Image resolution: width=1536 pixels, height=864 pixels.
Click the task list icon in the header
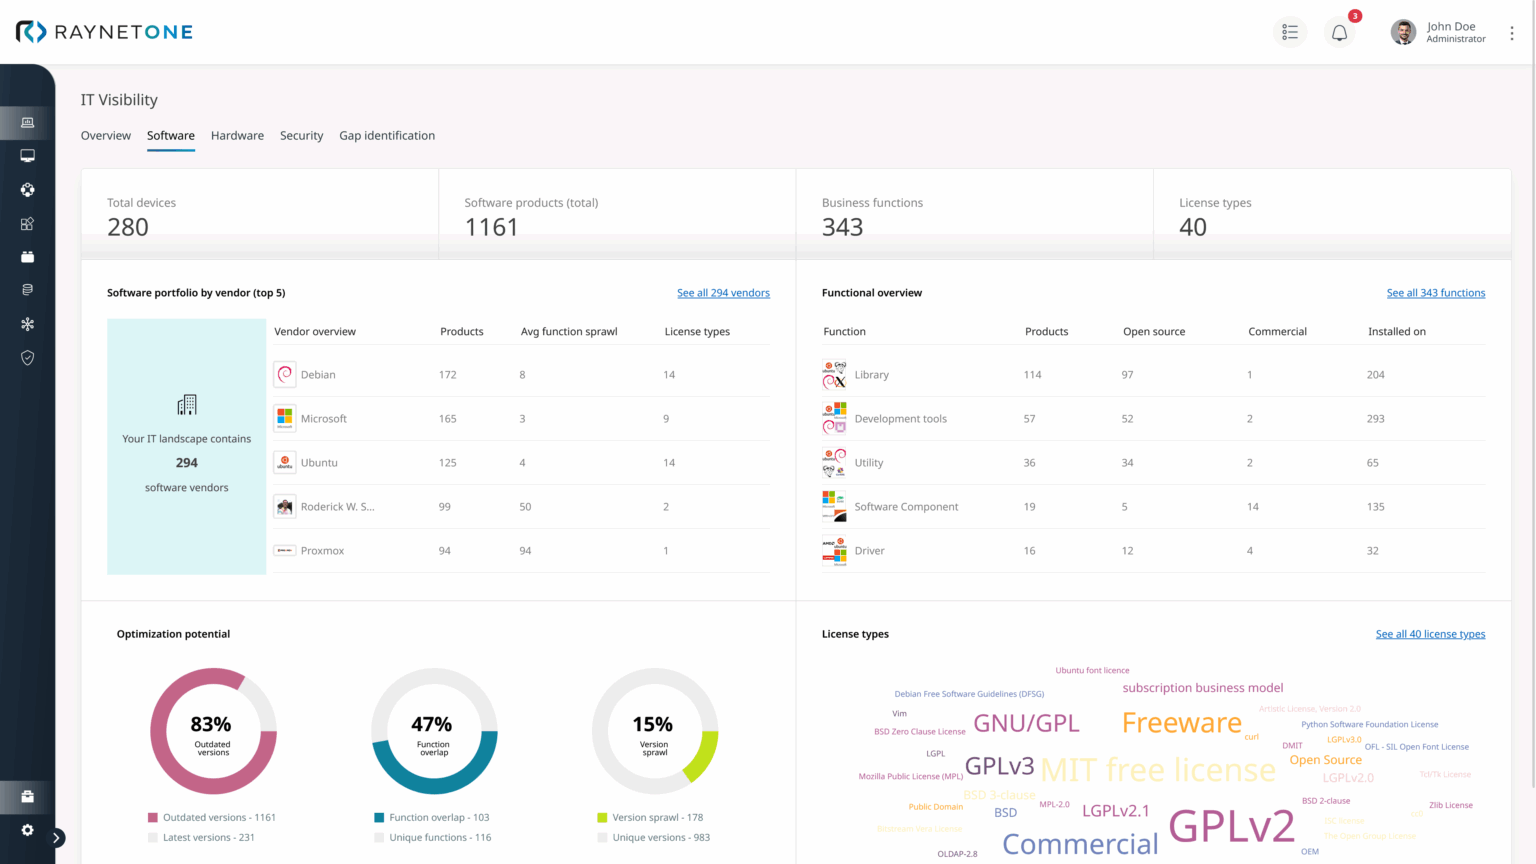[x=1289, y=32]
